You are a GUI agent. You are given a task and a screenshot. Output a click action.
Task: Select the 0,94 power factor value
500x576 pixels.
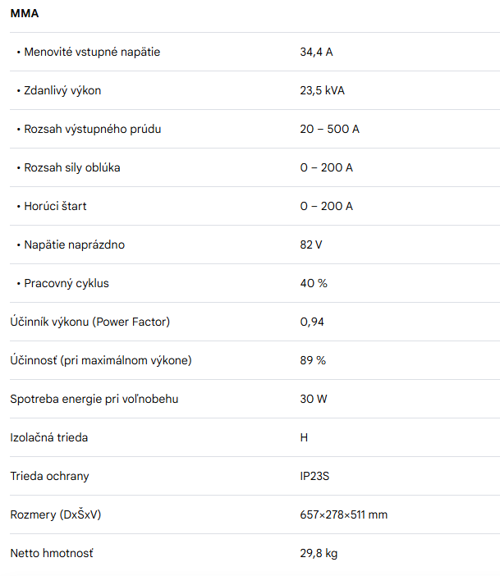click(x=312, y=322)
